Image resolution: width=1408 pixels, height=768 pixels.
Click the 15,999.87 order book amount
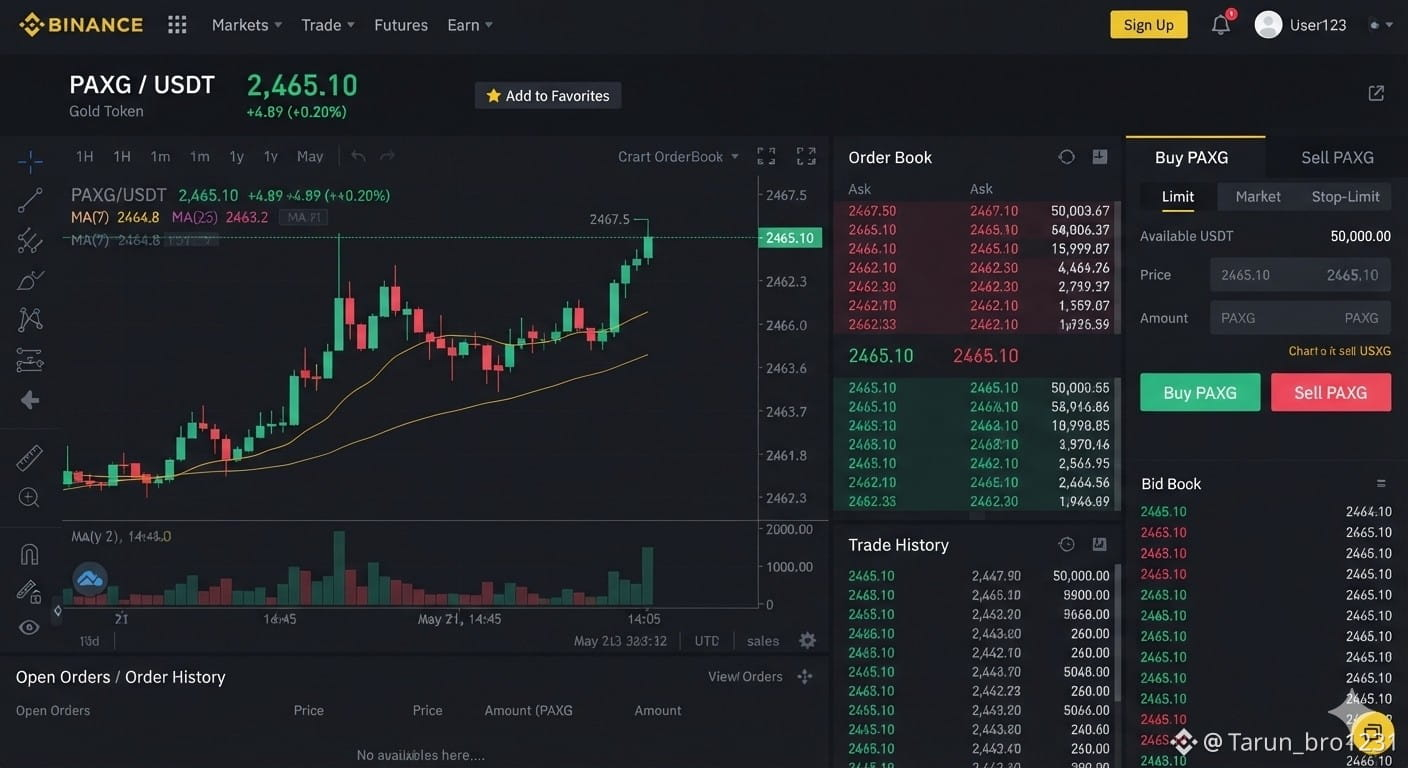[x=1080, y=249]
